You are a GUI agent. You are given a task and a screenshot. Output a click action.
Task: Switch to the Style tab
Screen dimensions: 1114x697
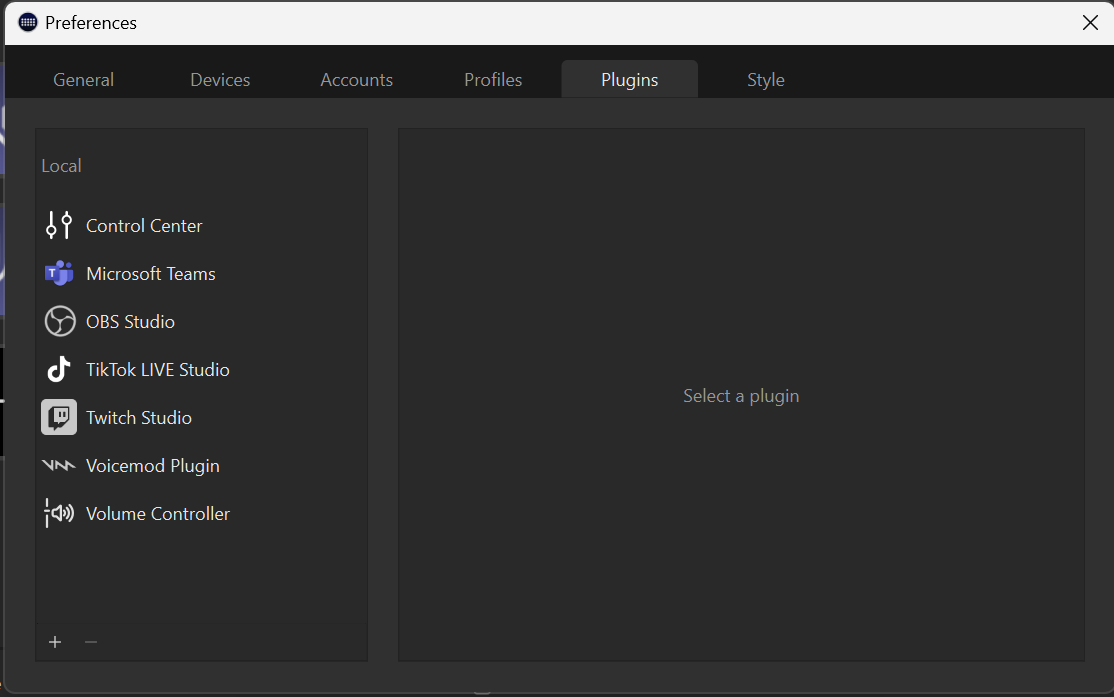tap(765, 80)
